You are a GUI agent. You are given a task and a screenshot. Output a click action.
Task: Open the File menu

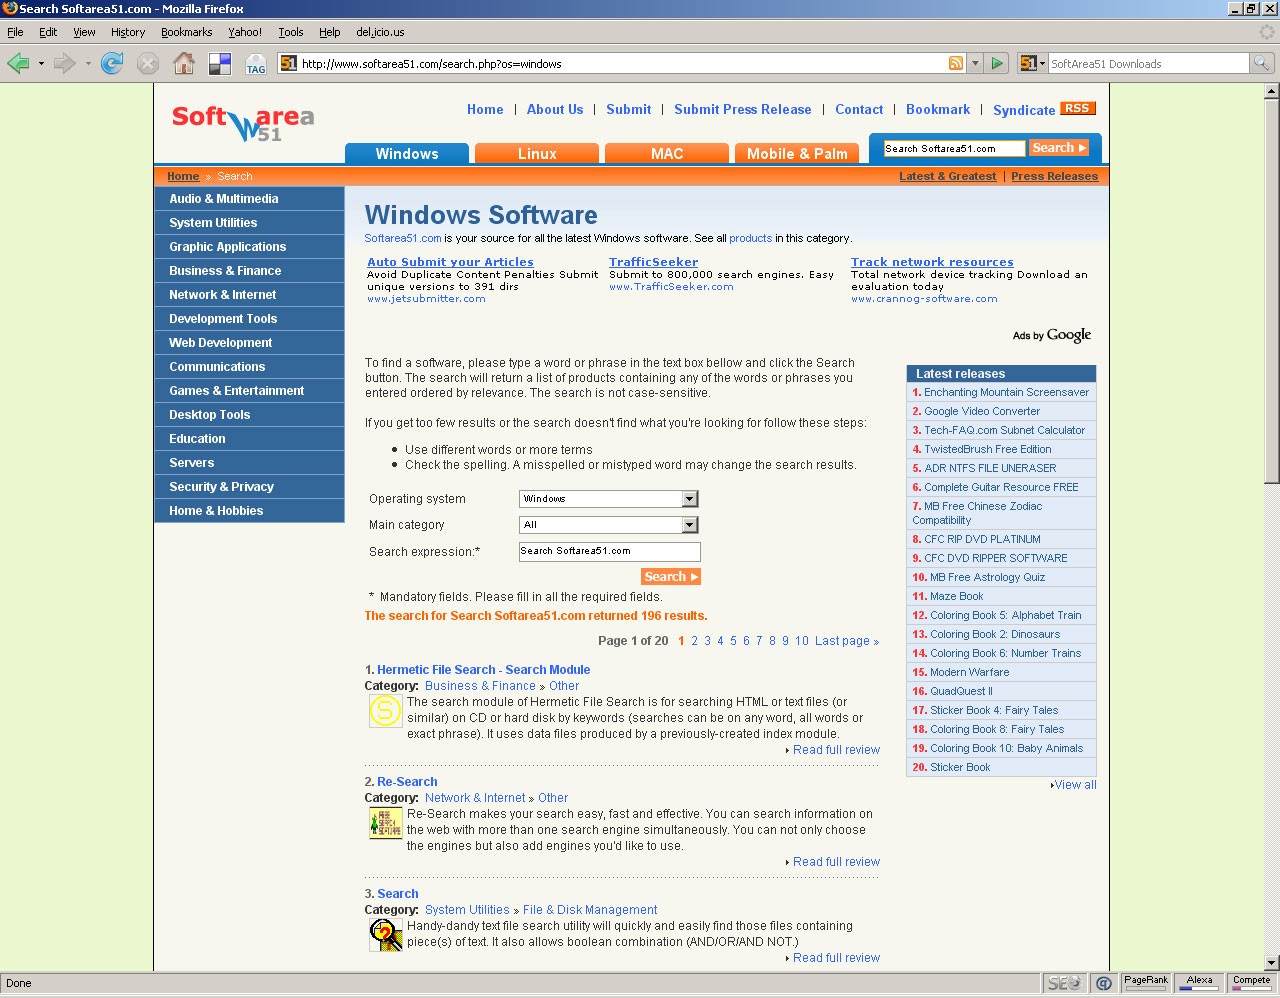click(15, 32)
